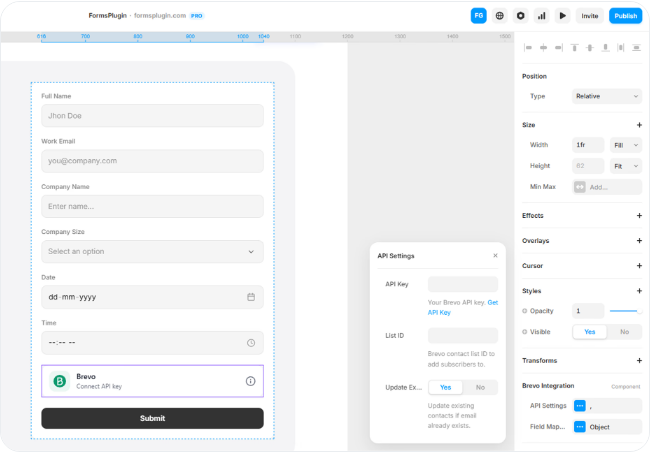Click the List ID input field

[463, 335]
